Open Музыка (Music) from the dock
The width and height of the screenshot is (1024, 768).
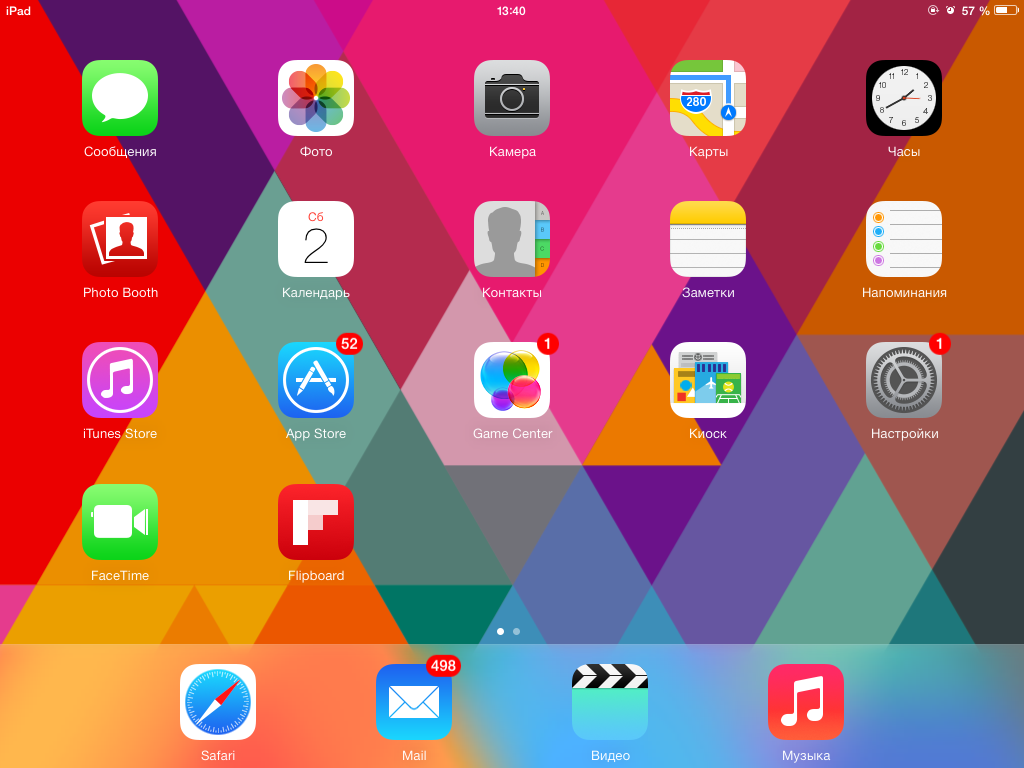click(806, 702)
